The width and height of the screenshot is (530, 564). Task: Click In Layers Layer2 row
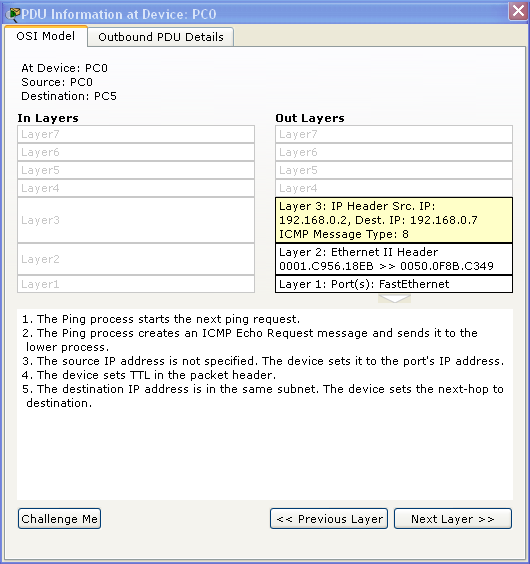136,259
